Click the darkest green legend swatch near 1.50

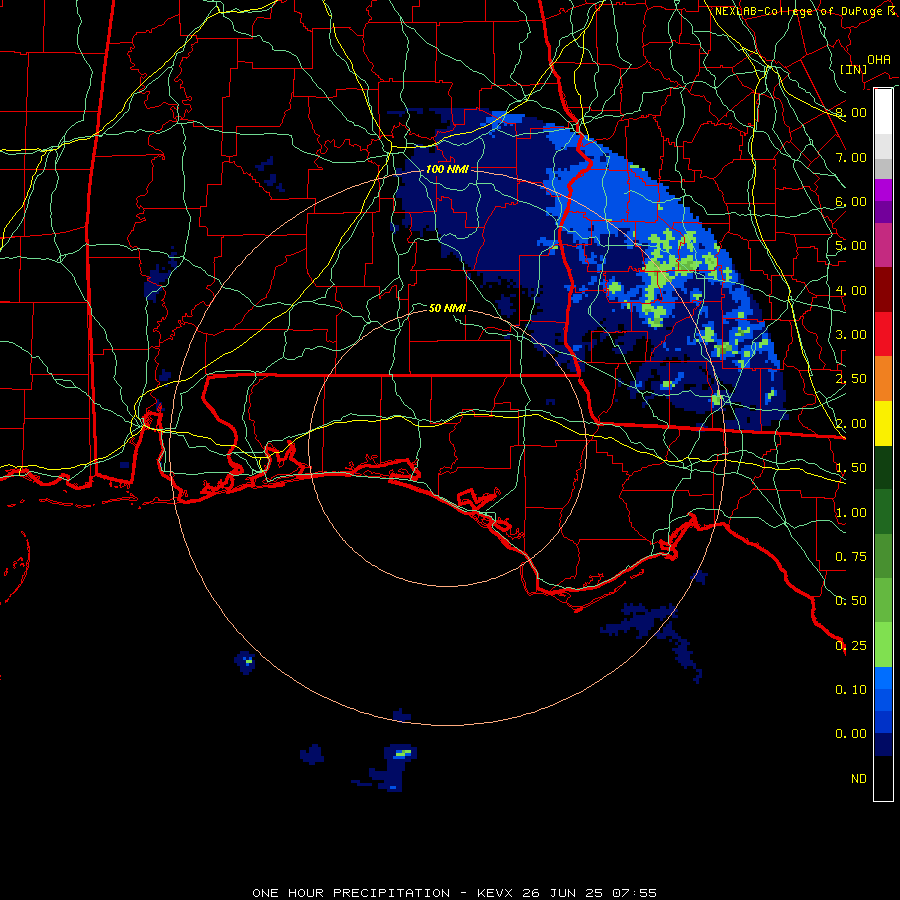point(883,468)
